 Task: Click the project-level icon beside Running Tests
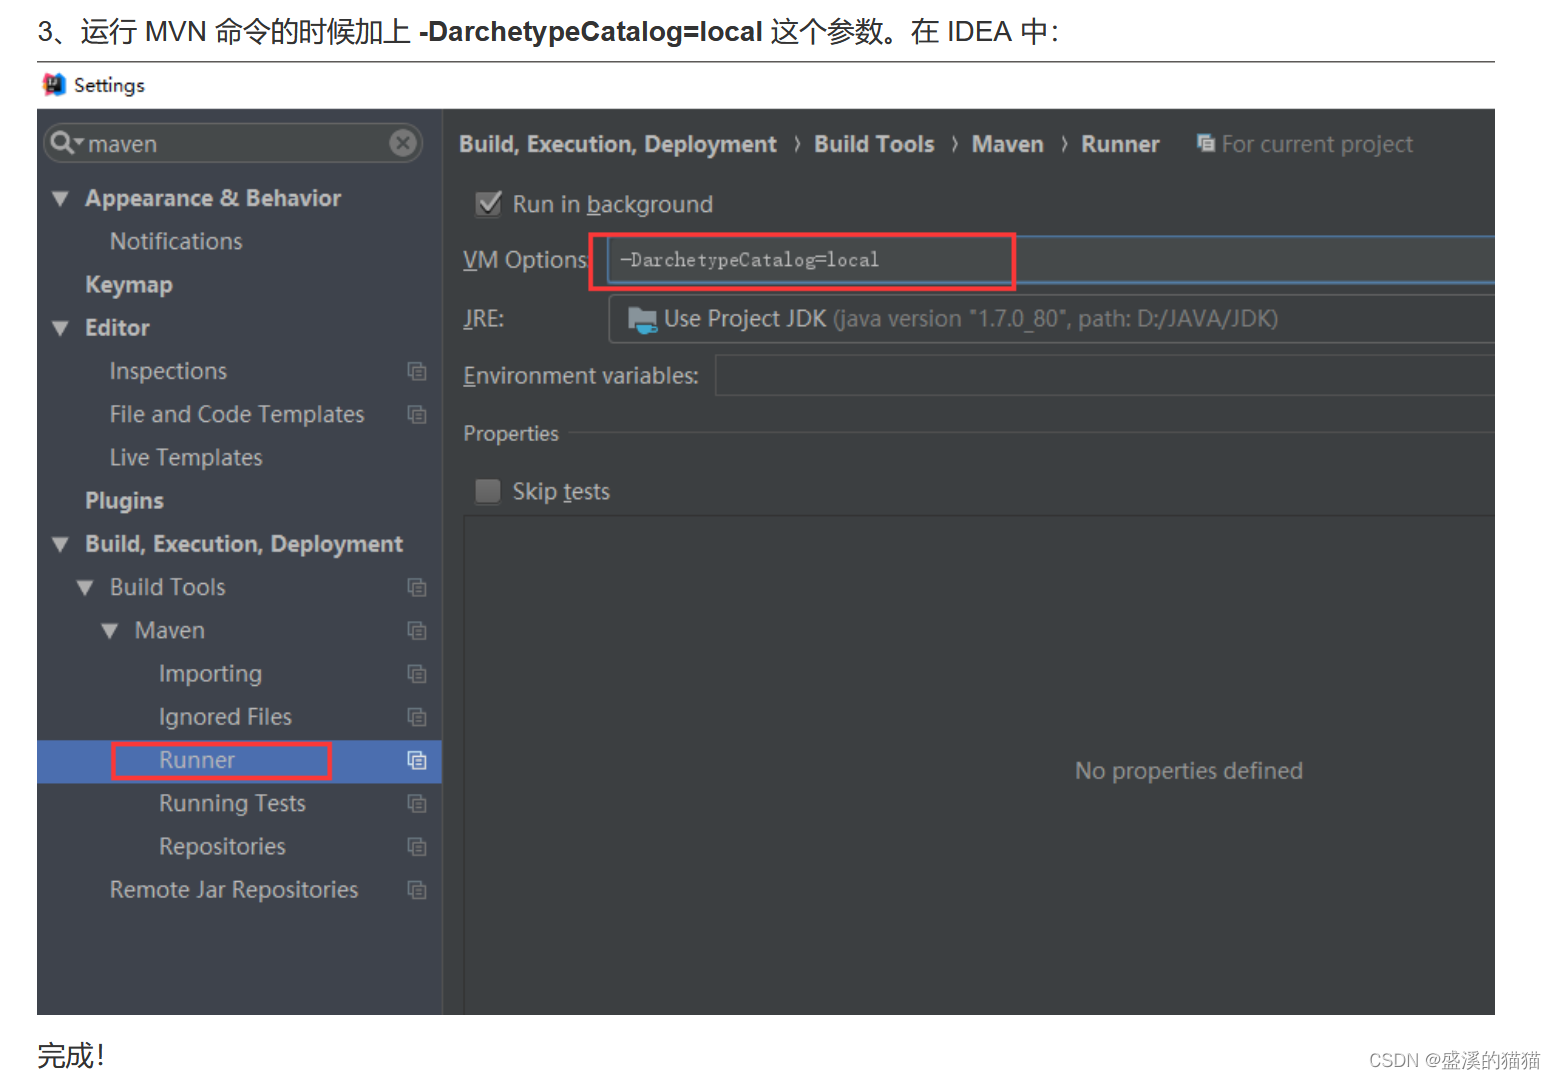[417, 803]
